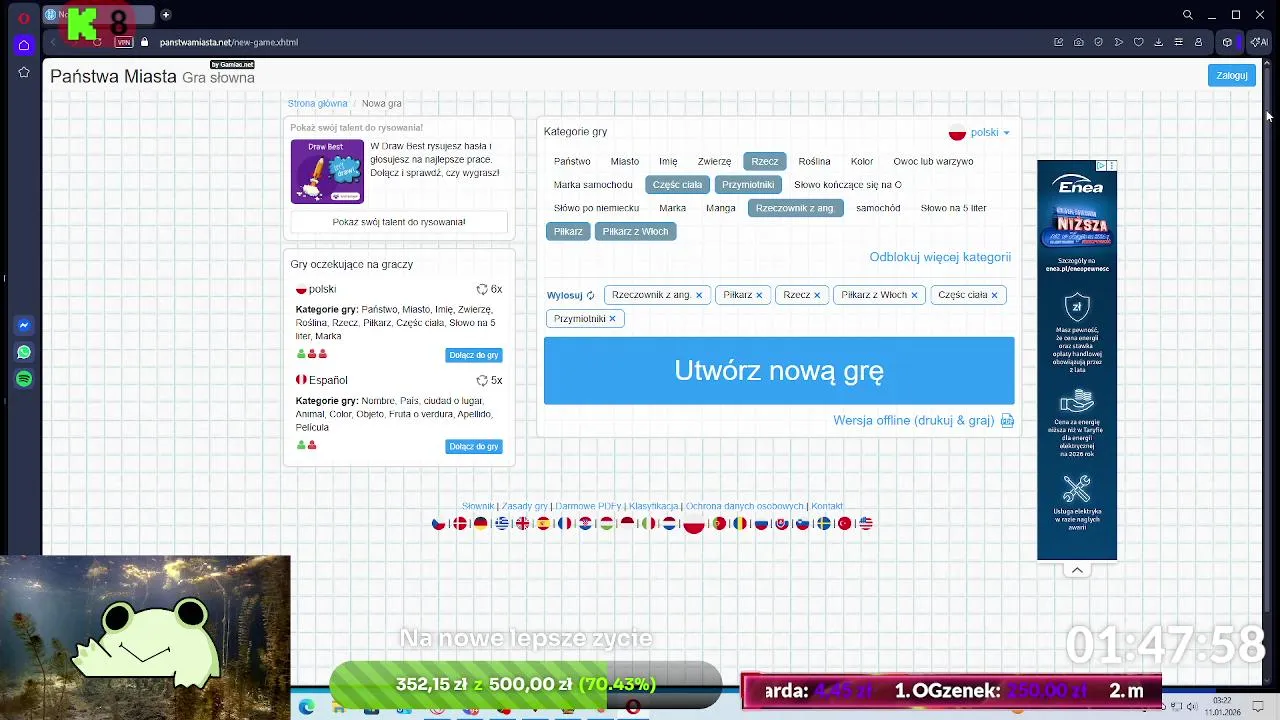Click the send/flow arrow icon in toolbar
The image size is (1280, 720).
(x=1118, y=42)
